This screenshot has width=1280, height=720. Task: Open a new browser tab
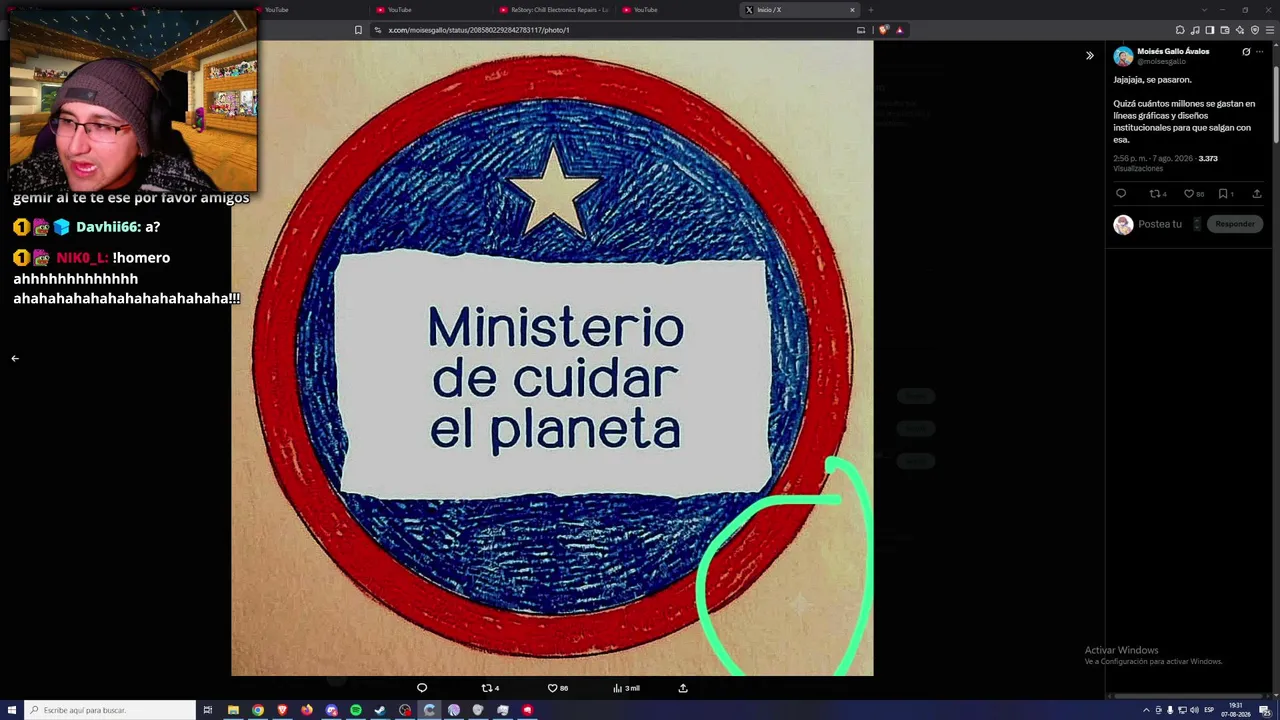click(870, 10)
